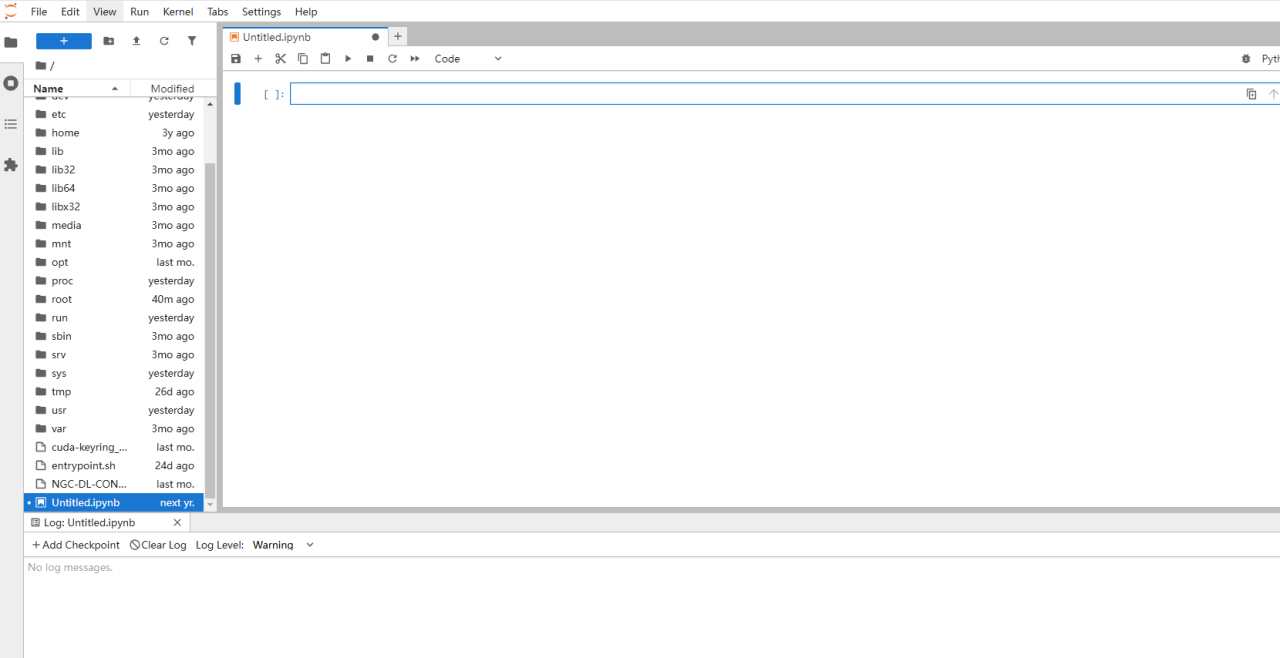Open the Tabs menu
This screenshot has width=1280, height=658.
click(217, 12)
